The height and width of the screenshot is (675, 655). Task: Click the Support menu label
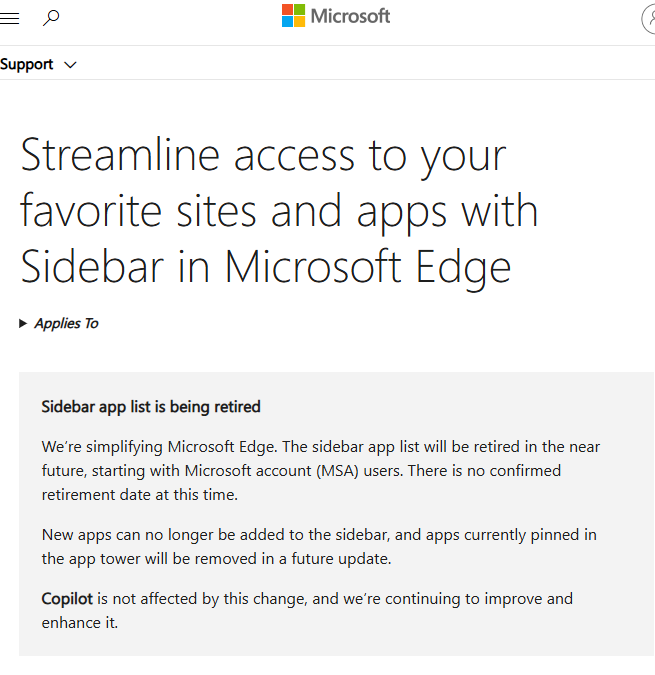pyautogui.click(x=27, y=65)
